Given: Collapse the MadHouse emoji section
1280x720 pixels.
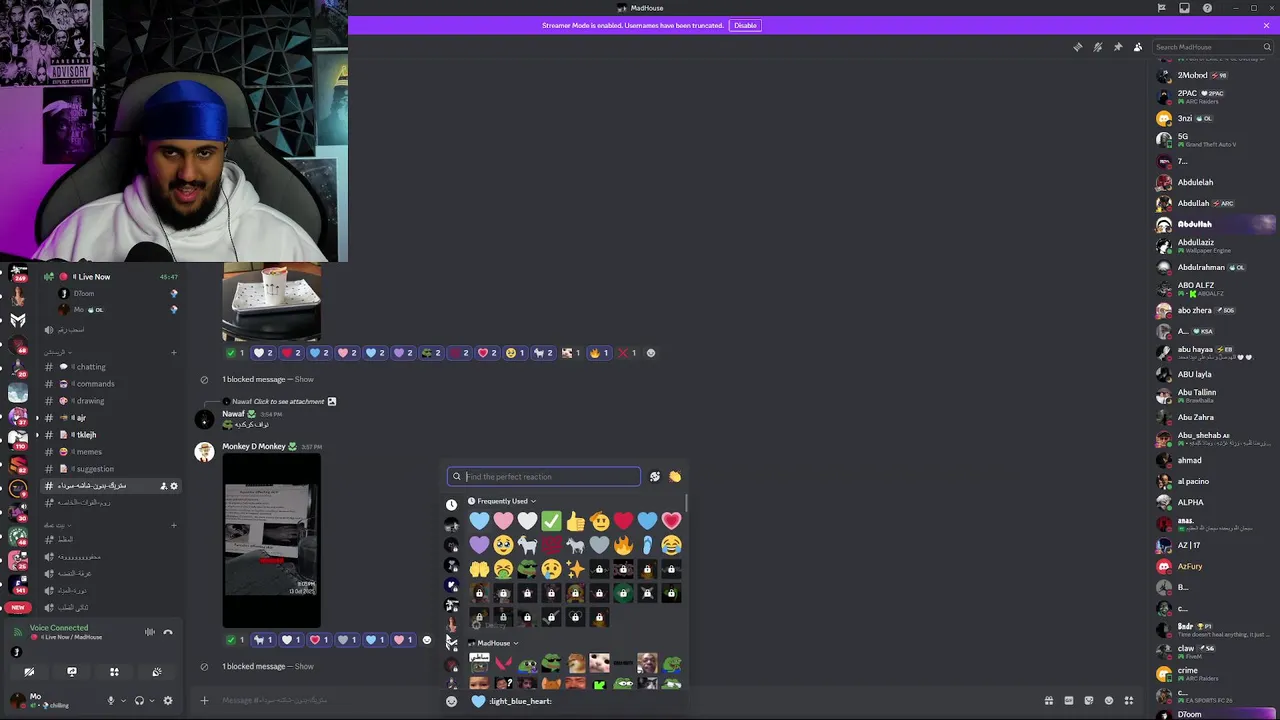Looking at the screenshot, I should point(494,643).
